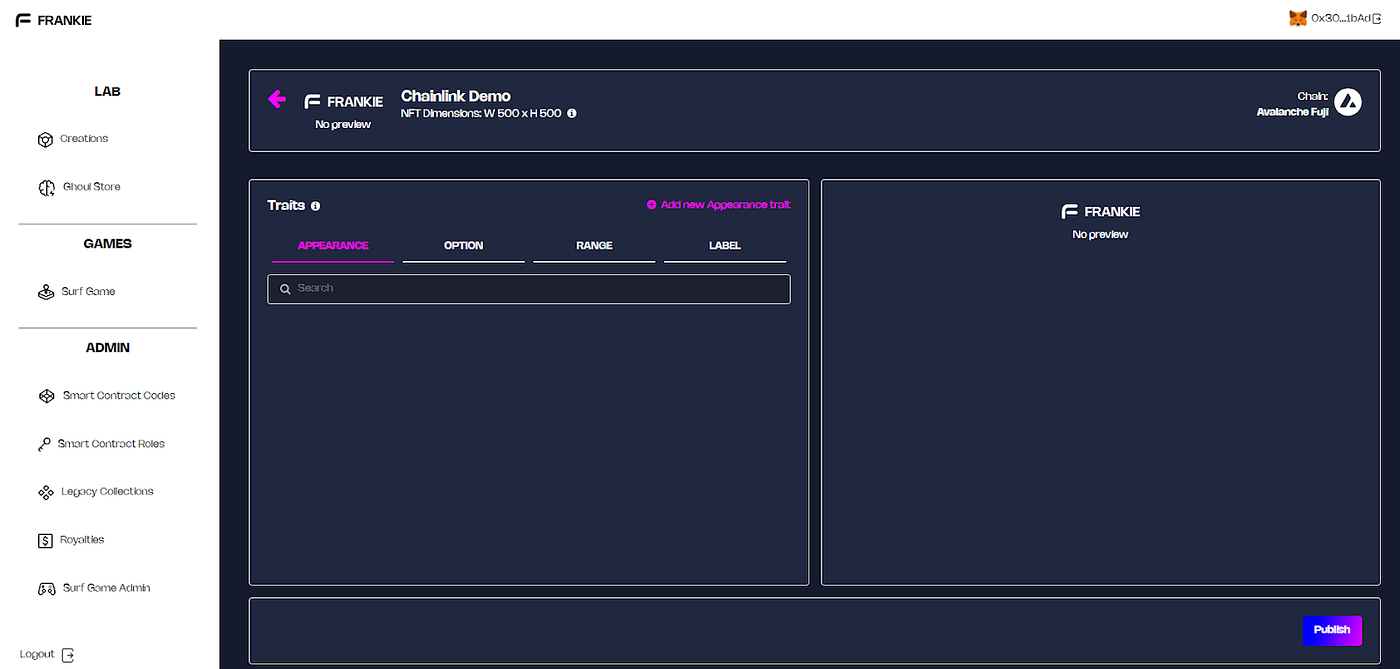The image size is (1400, 669).
Task: Open Surf Game from sidebar
Action: [88, 292]
